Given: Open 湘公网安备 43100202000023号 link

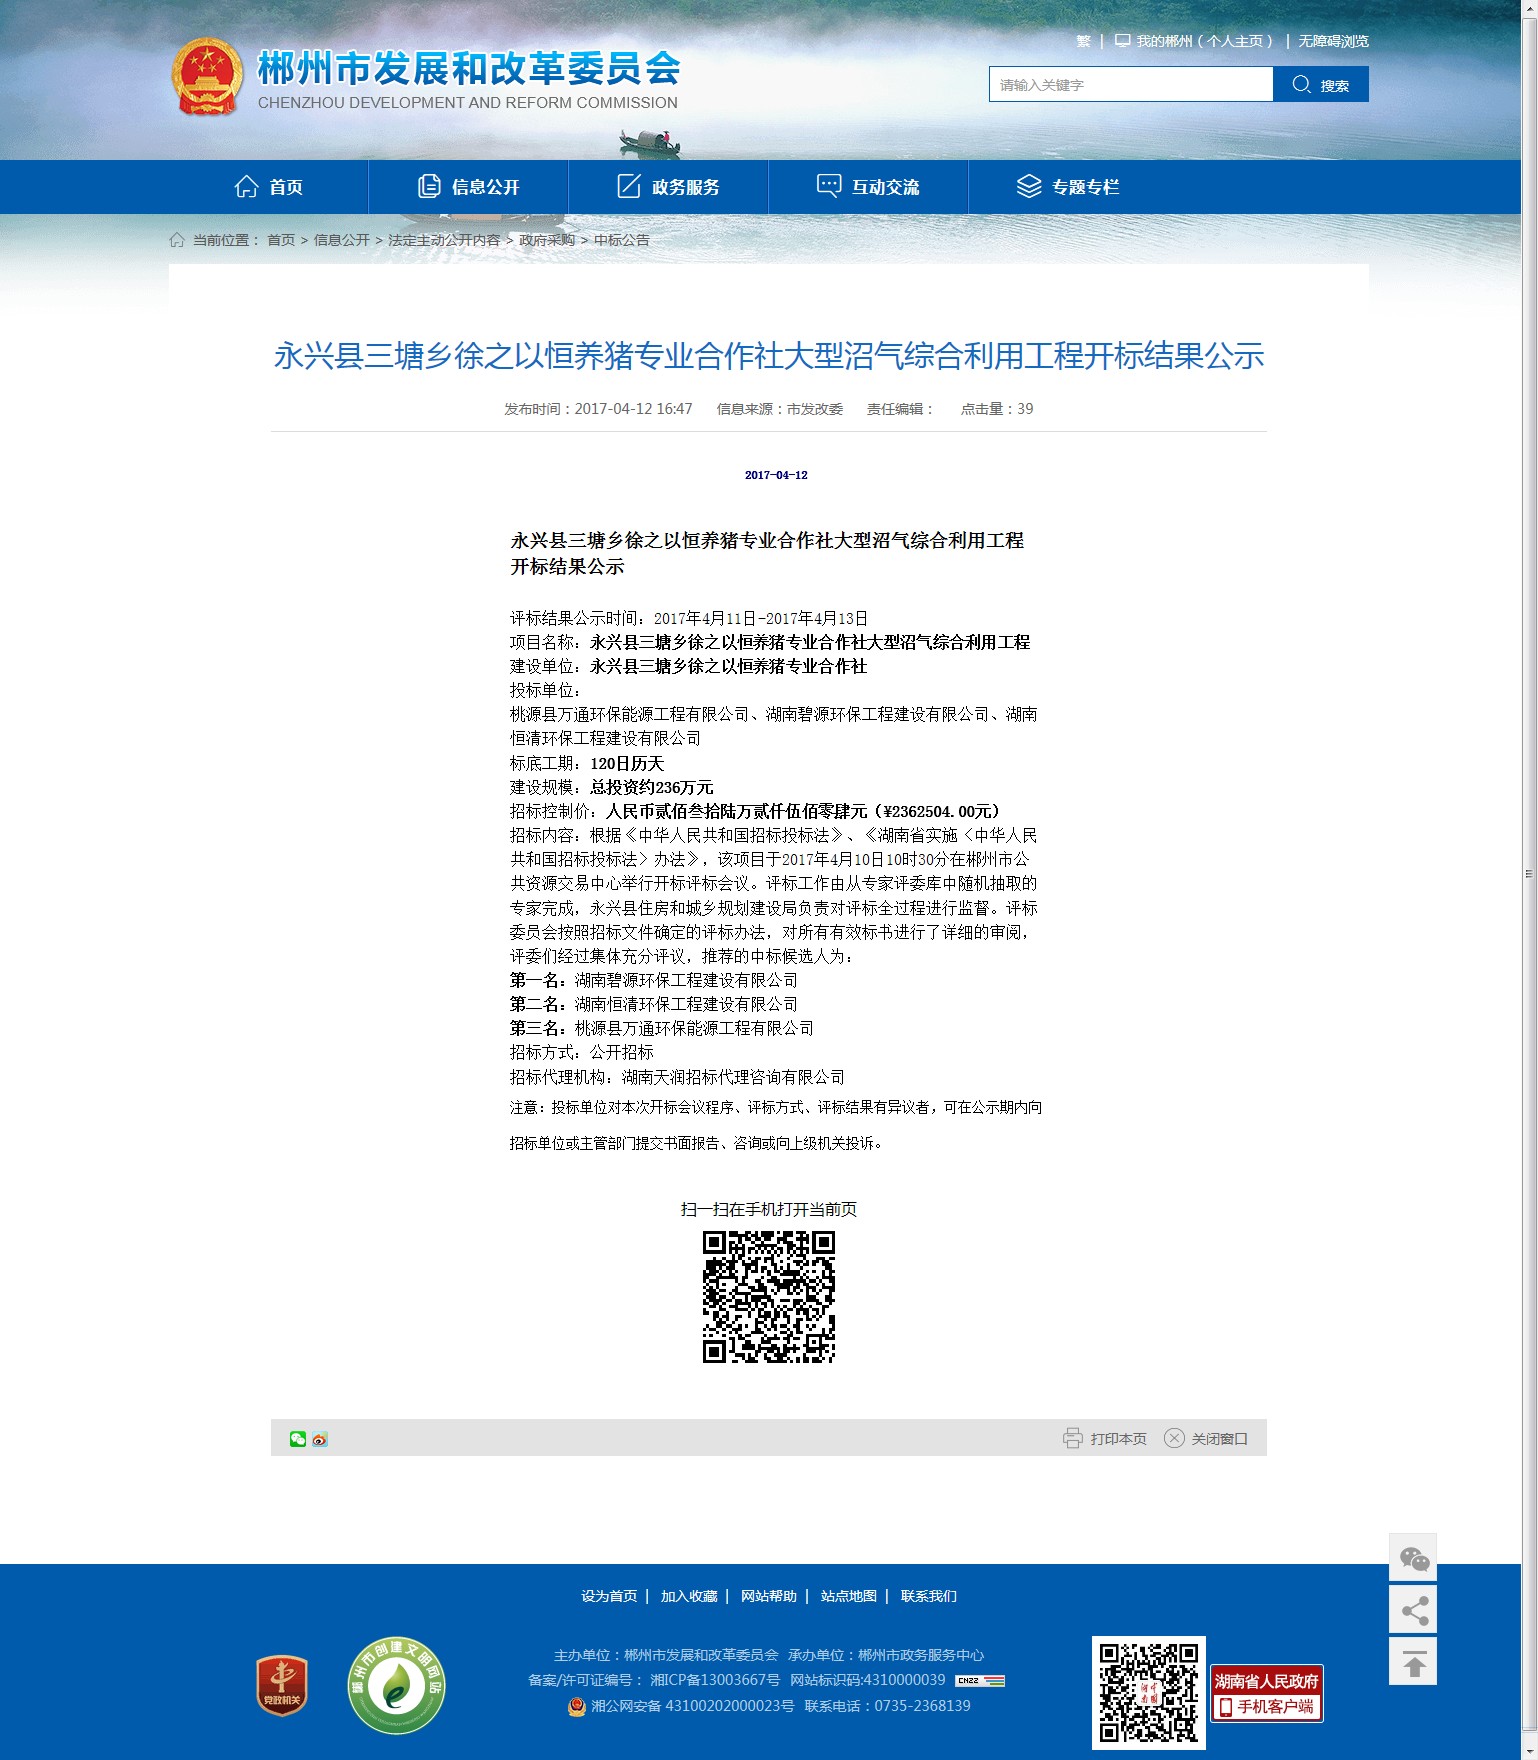Looking at the screenshot, I should [x=693, y=1706].
